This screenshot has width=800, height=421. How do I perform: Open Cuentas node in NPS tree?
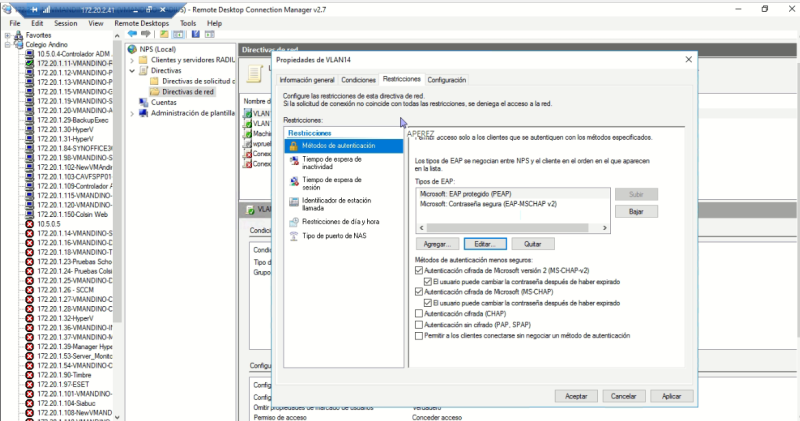(163, 102)
